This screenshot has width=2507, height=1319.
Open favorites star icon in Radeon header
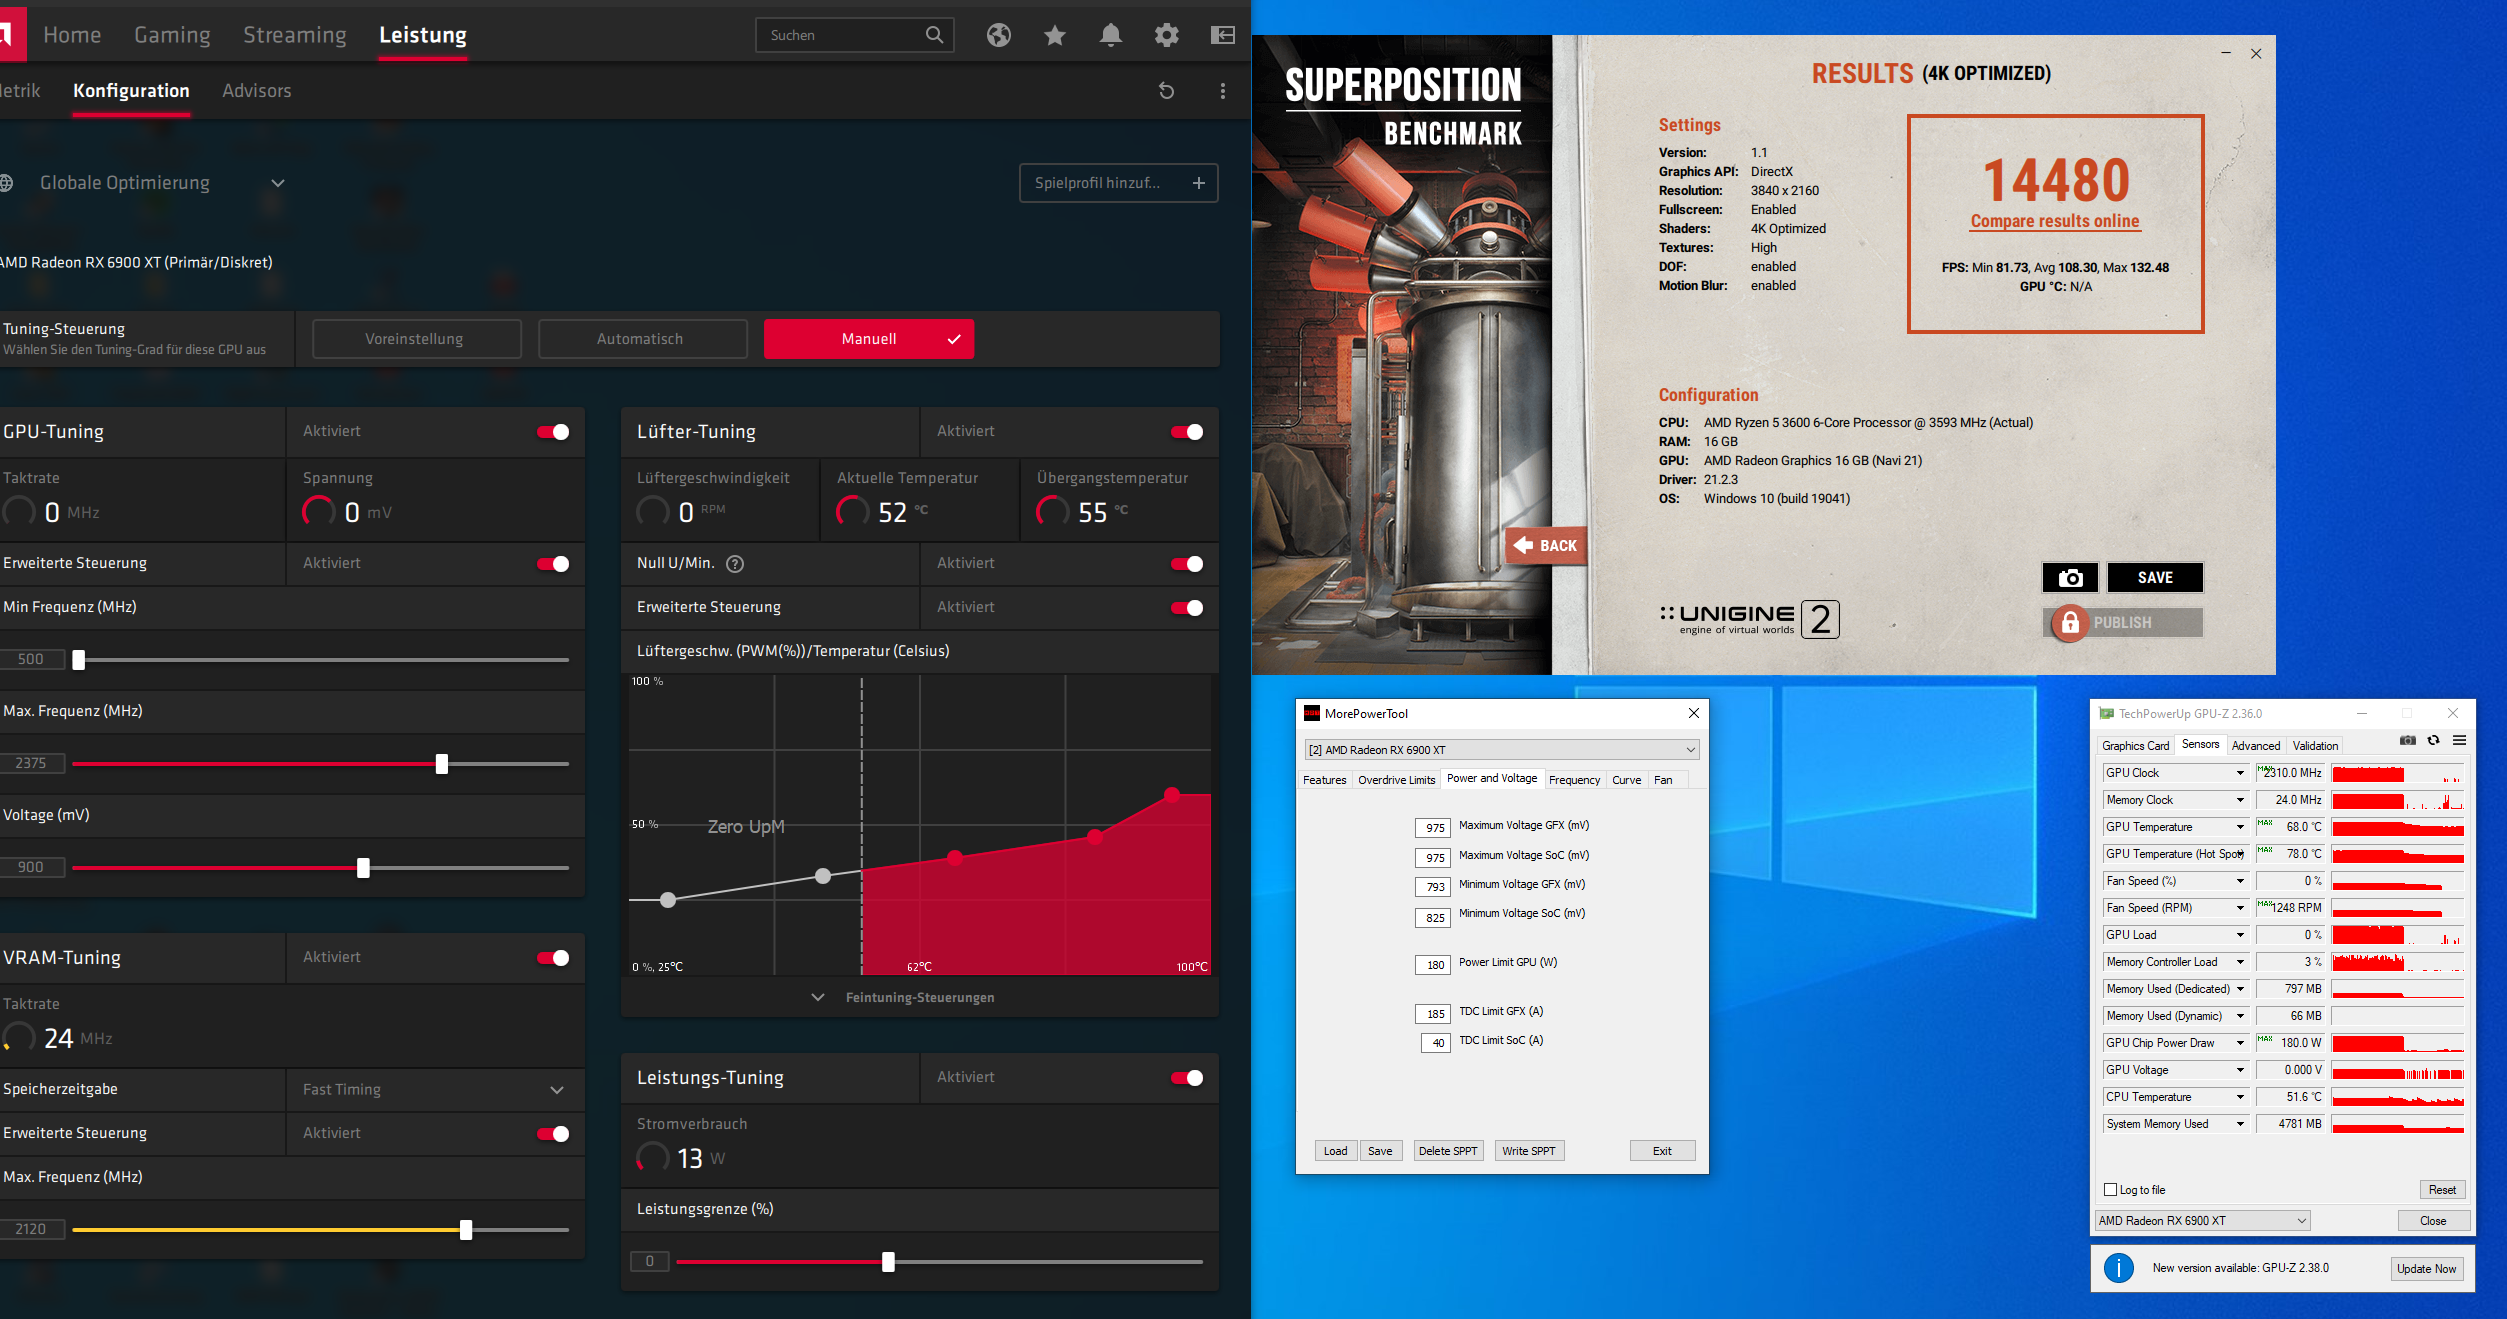pos(1054,35)
